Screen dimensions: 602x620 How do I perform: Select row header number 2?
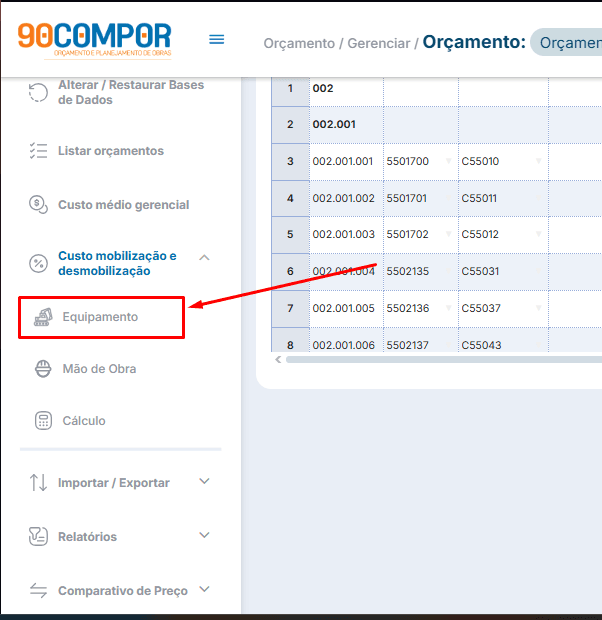[290, 125]
